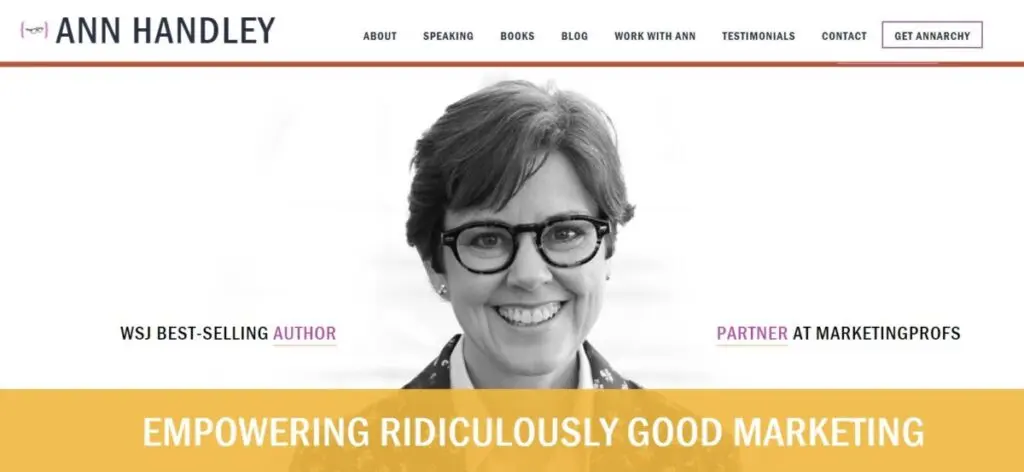This screenshot has width=1024, height=472.
Task: Open the Books navigation link
Action: pos(517,36)
